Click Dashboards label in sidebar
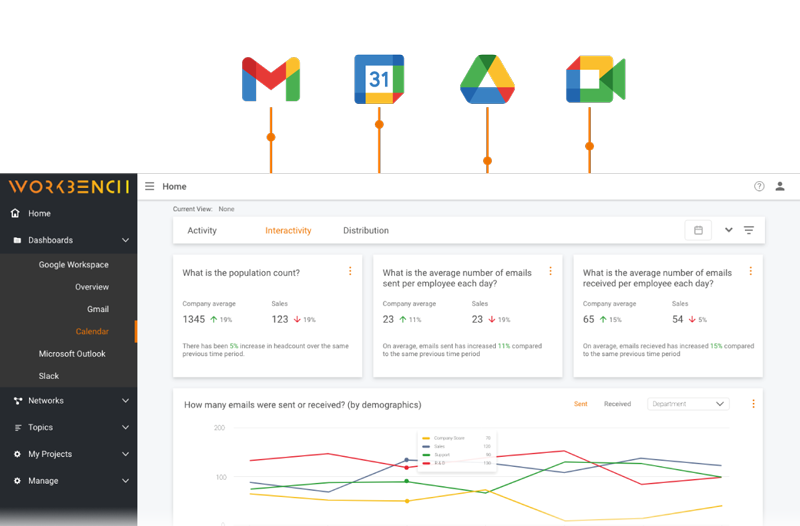800x526 pixels. tap(51, 240)
